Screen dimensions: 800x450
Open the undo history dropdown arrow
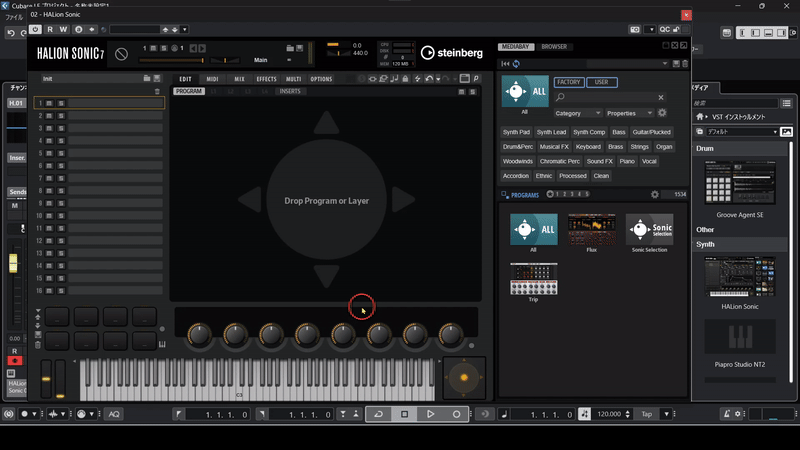point(438,79)
